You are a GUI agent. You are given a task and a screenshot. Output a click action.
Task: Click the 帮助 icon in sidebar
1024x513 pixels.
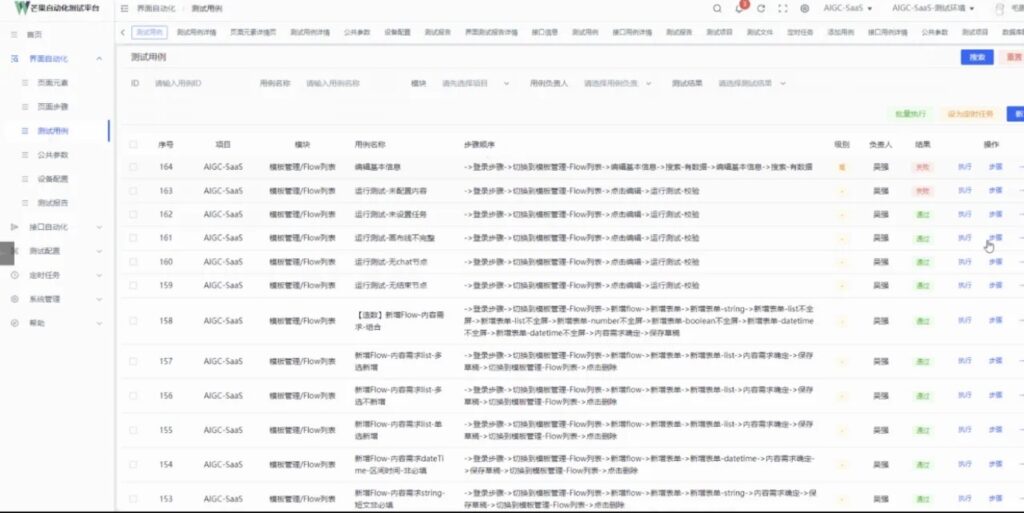(x=14, y=323)
